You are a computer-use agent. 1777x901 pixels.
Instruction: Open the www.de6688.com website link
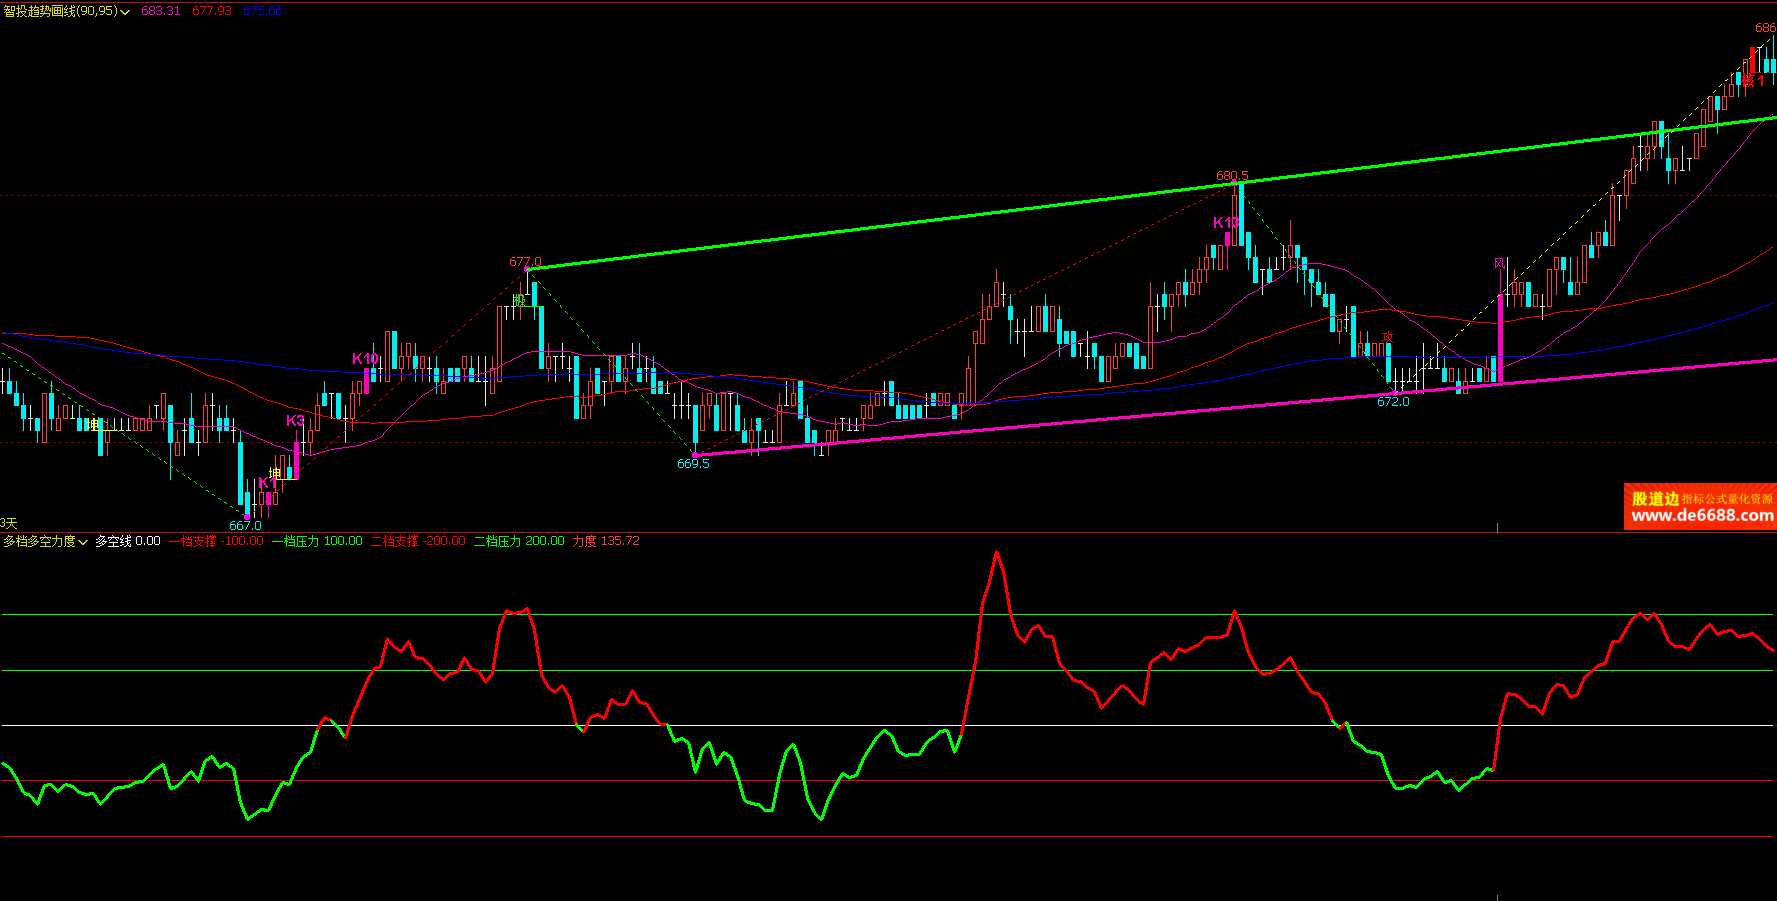1701,516
